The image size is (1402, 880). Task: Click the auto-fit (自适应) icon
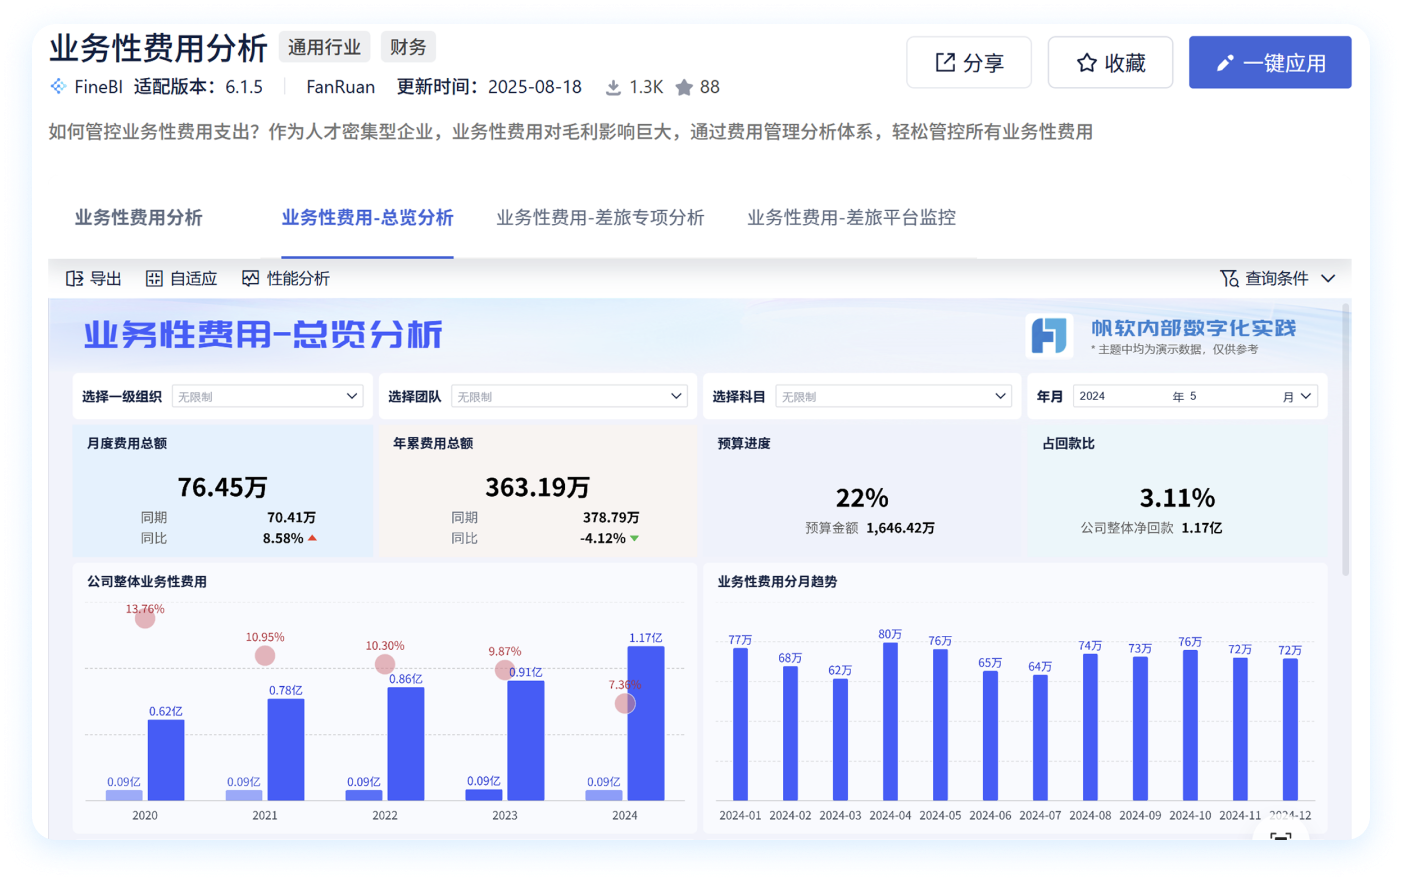[154, 279]
